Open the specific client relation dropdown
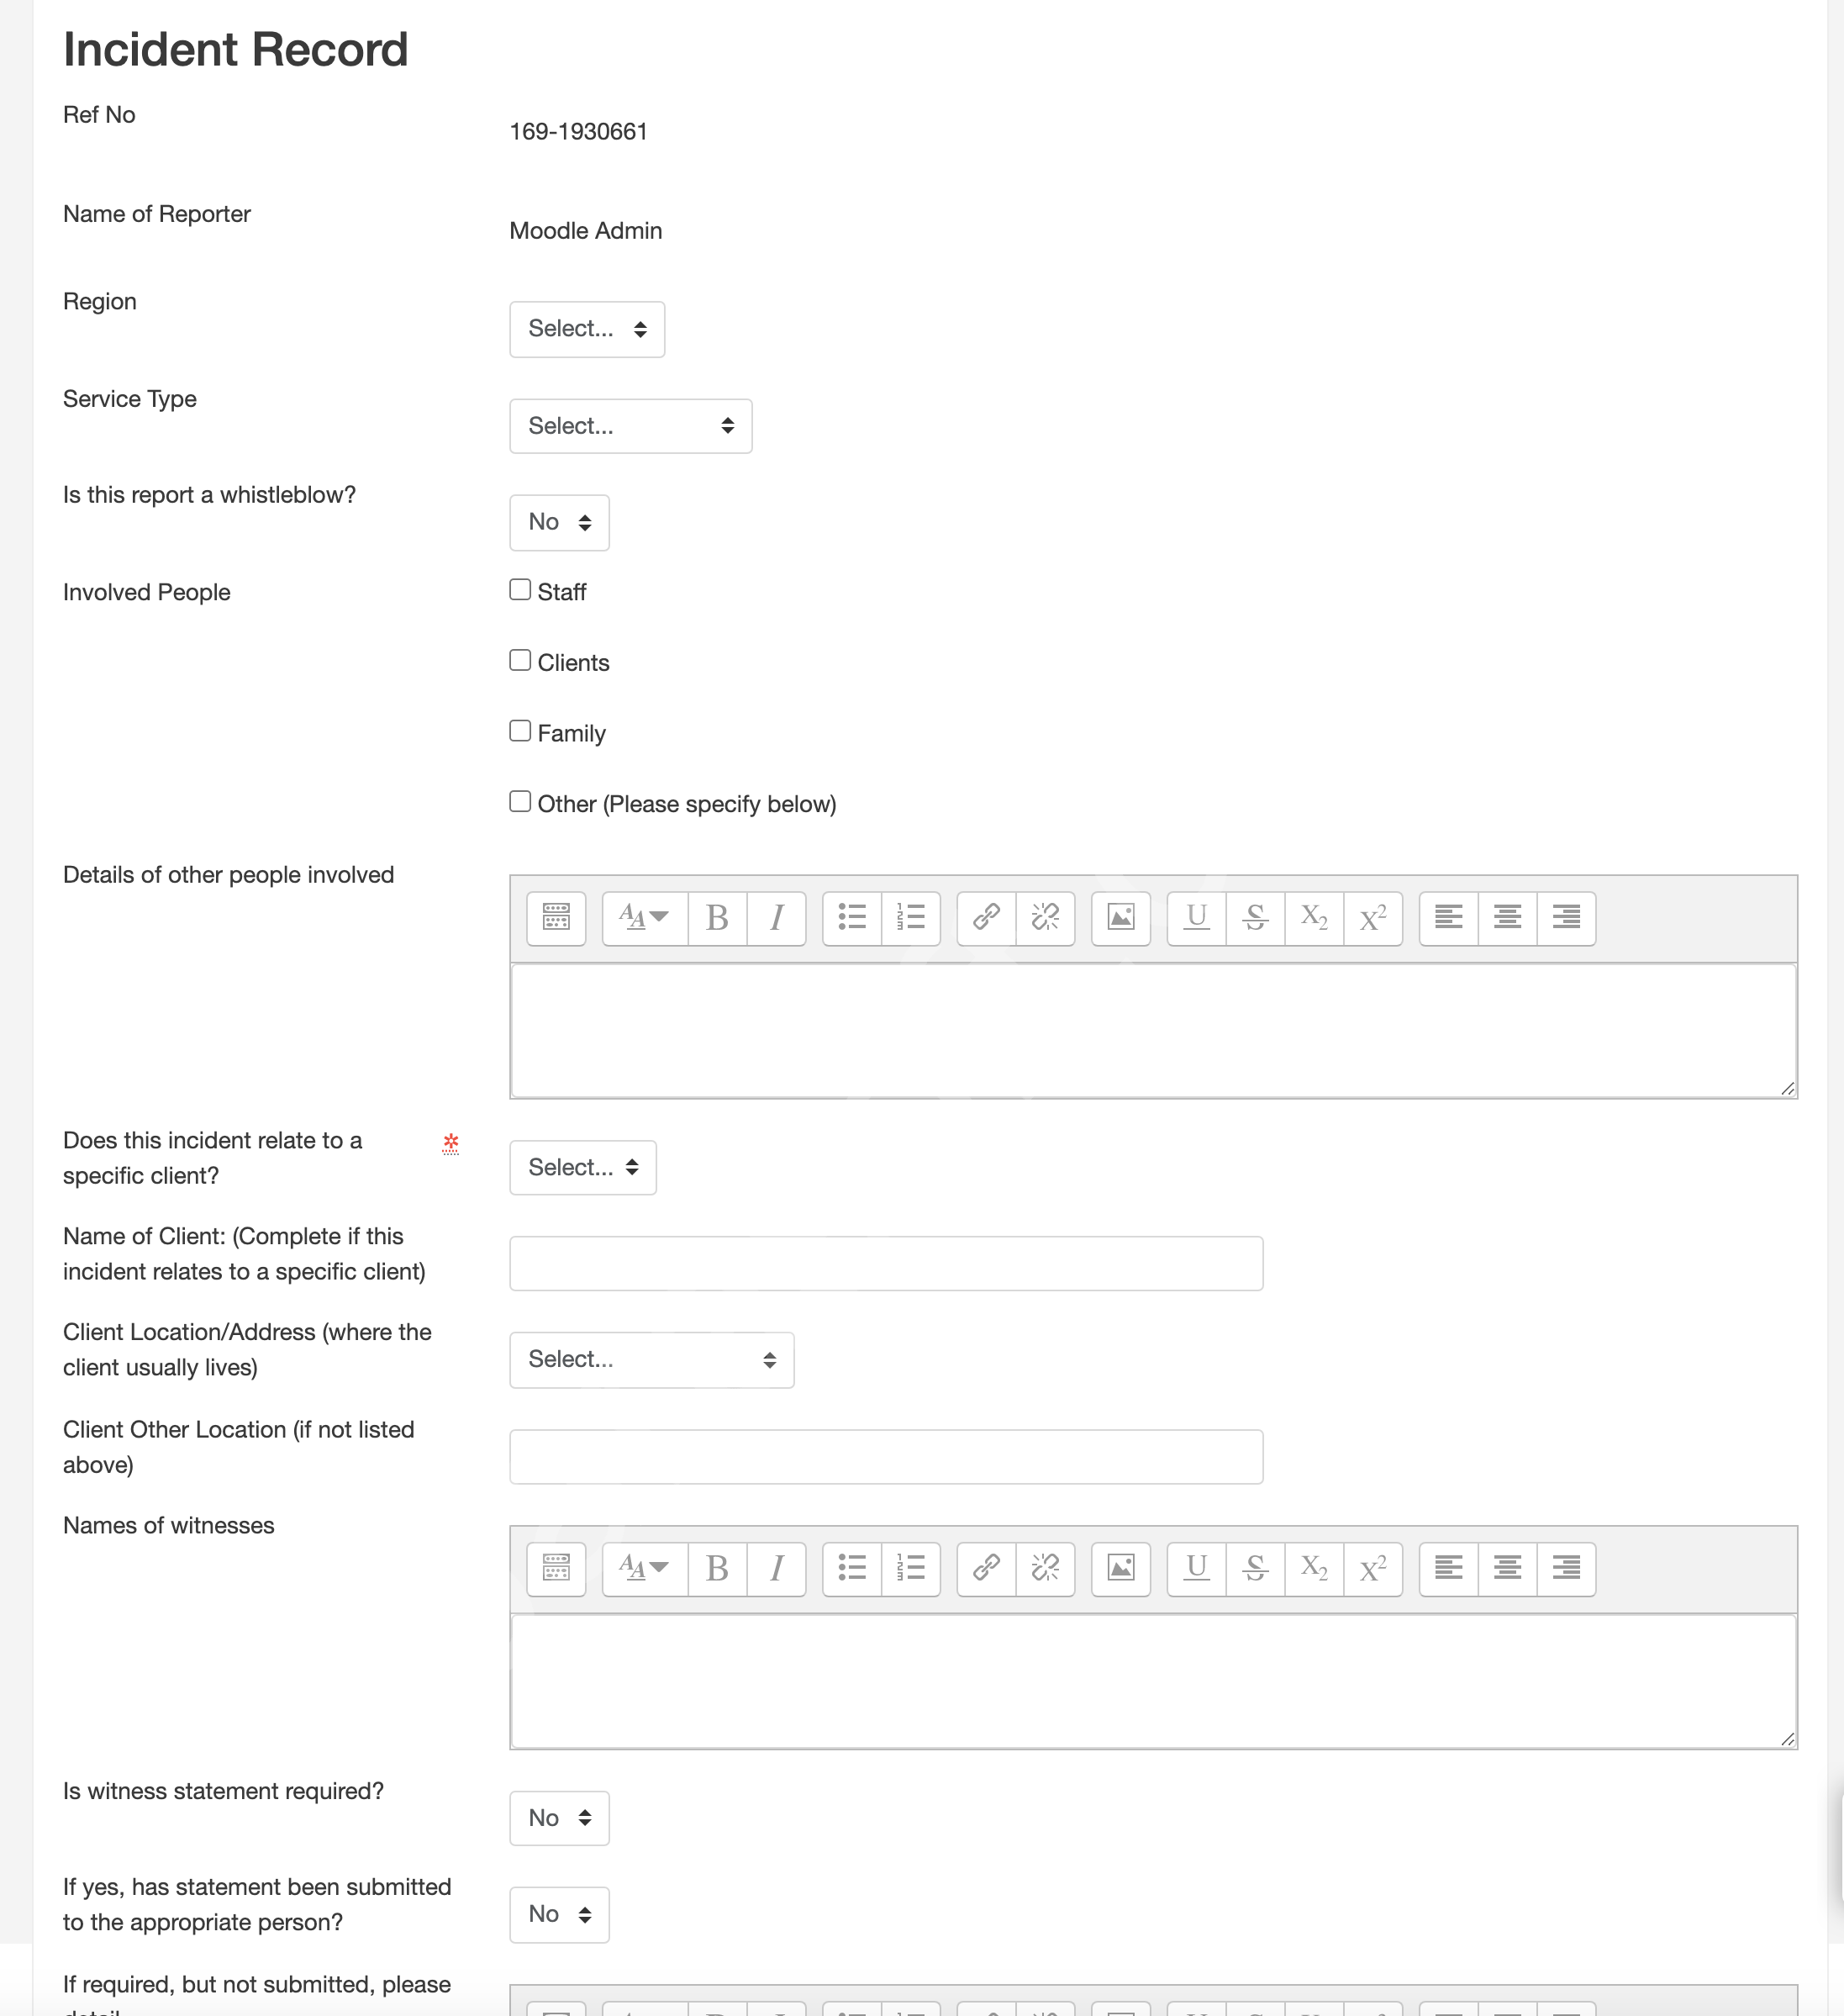This screenshot has width=1844, height=2016. 583,1167
